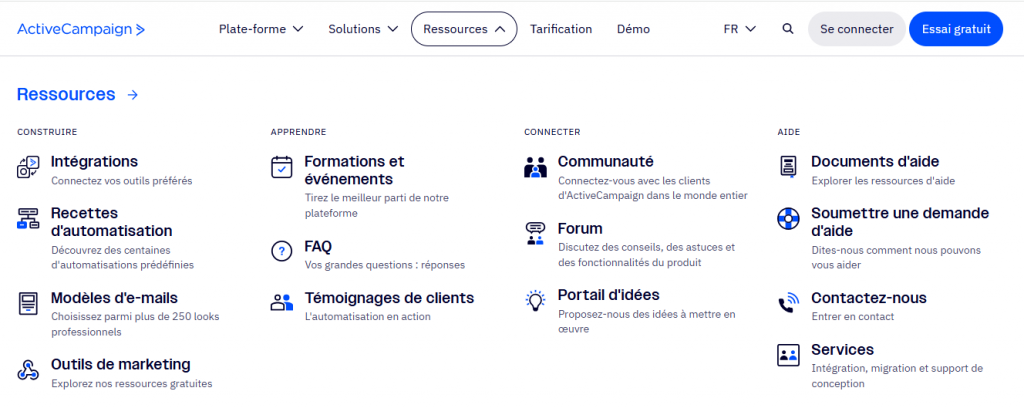Viewport: 1024px width, 408px height.
Task: Open the Recettes d'automatisation link
Action: (112, 222)
